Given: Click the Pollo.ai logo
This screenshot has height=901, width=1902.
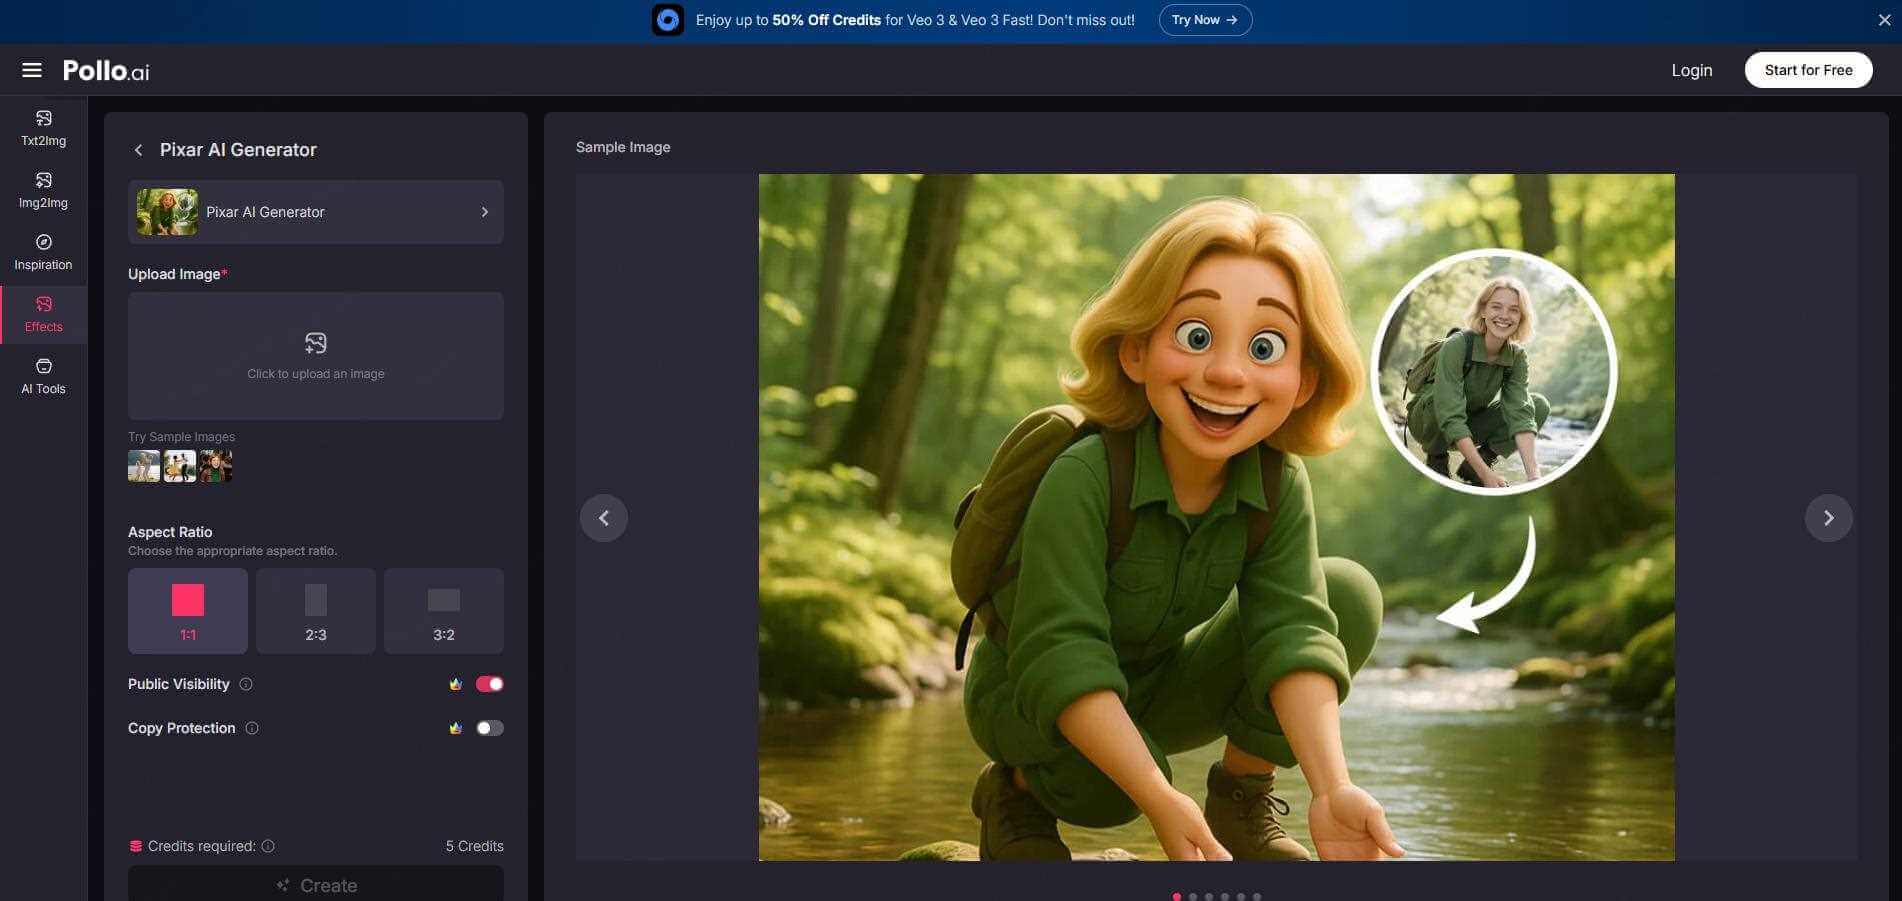Looking at the screenshot, I should (104, 70).
